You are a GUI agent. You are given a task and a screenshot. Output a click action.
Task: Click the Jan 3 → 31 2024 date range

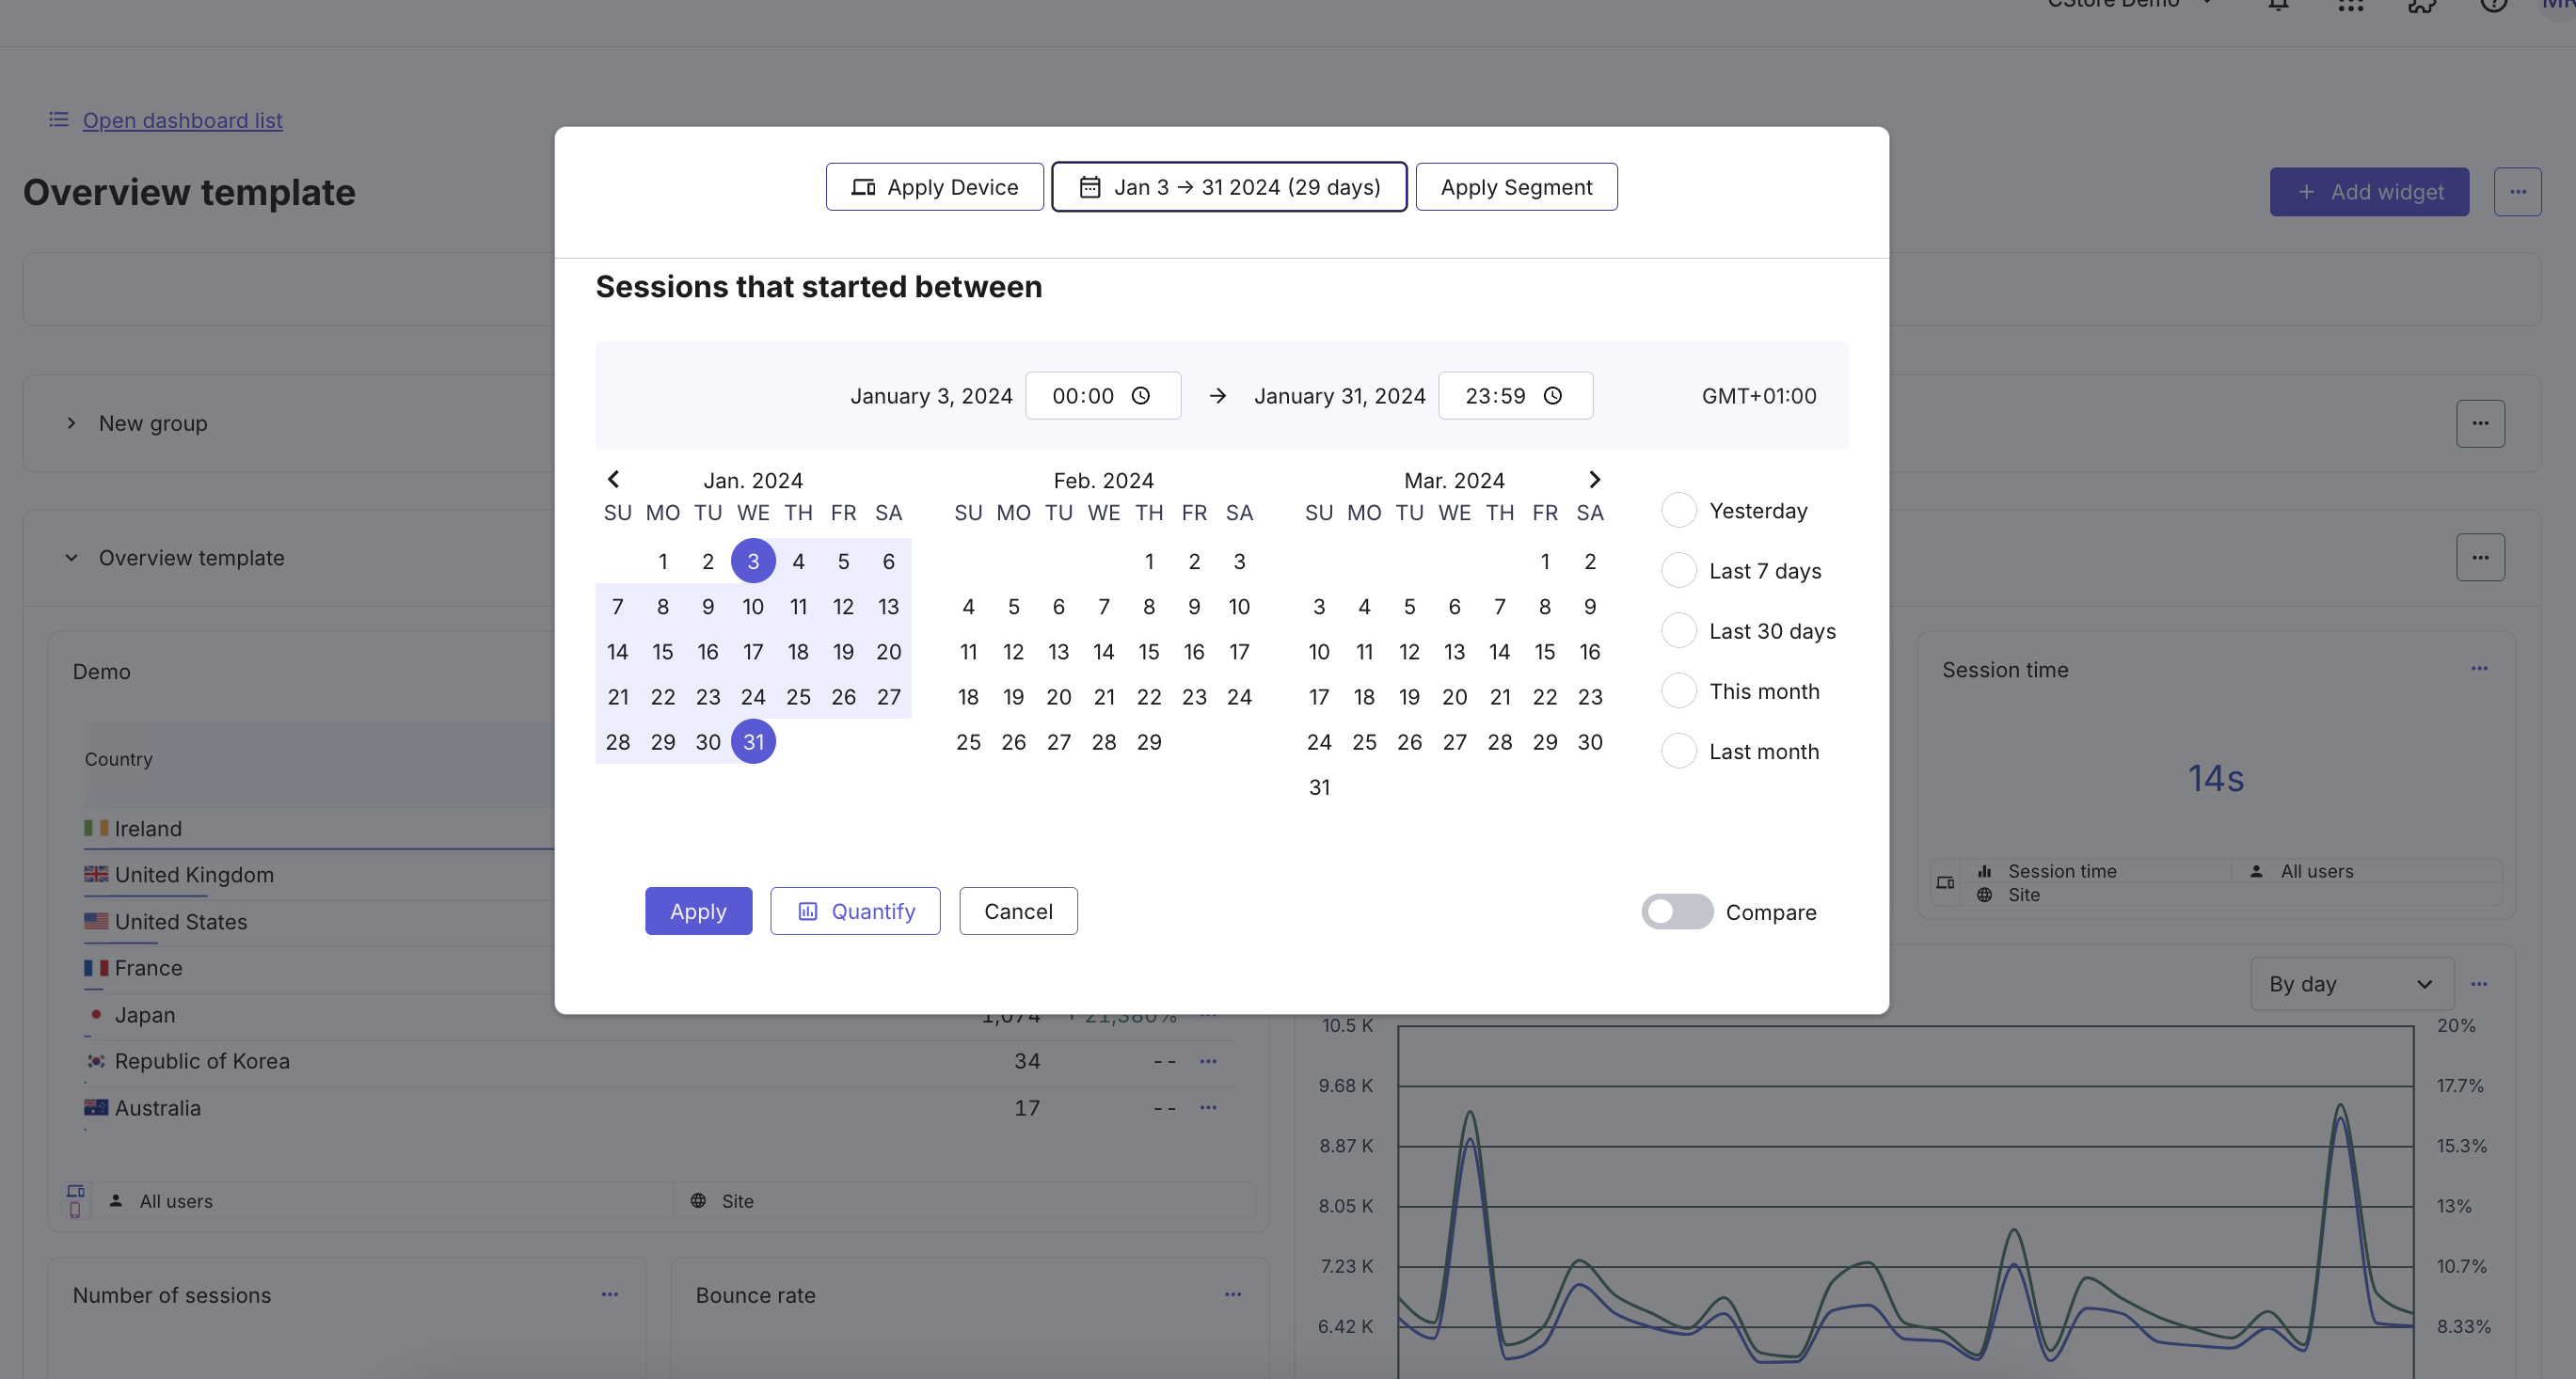tap(1229, 187)
